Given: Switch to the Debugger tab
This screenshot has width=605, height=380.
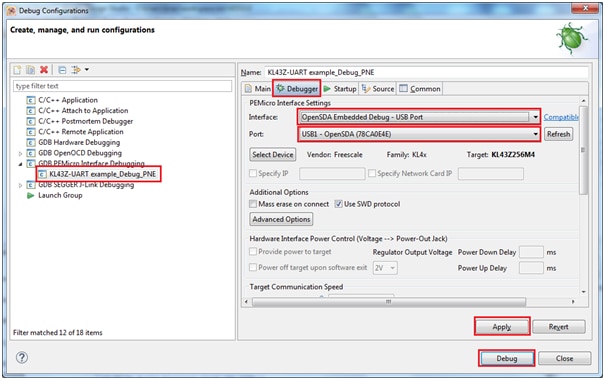Looking at the screenshot, I should 296,89.
